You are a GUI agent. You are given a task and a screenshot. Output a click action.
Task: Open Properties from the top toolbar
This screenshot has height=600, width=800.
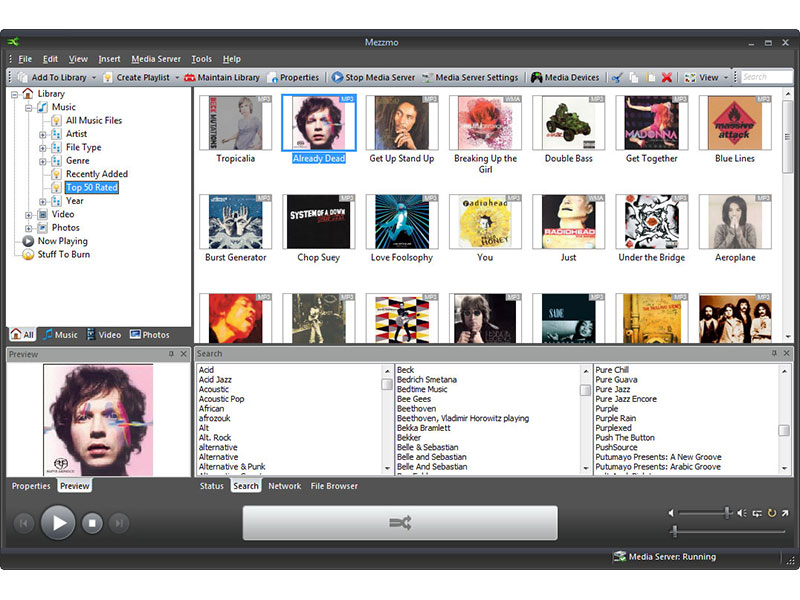[x=293, y=78]
